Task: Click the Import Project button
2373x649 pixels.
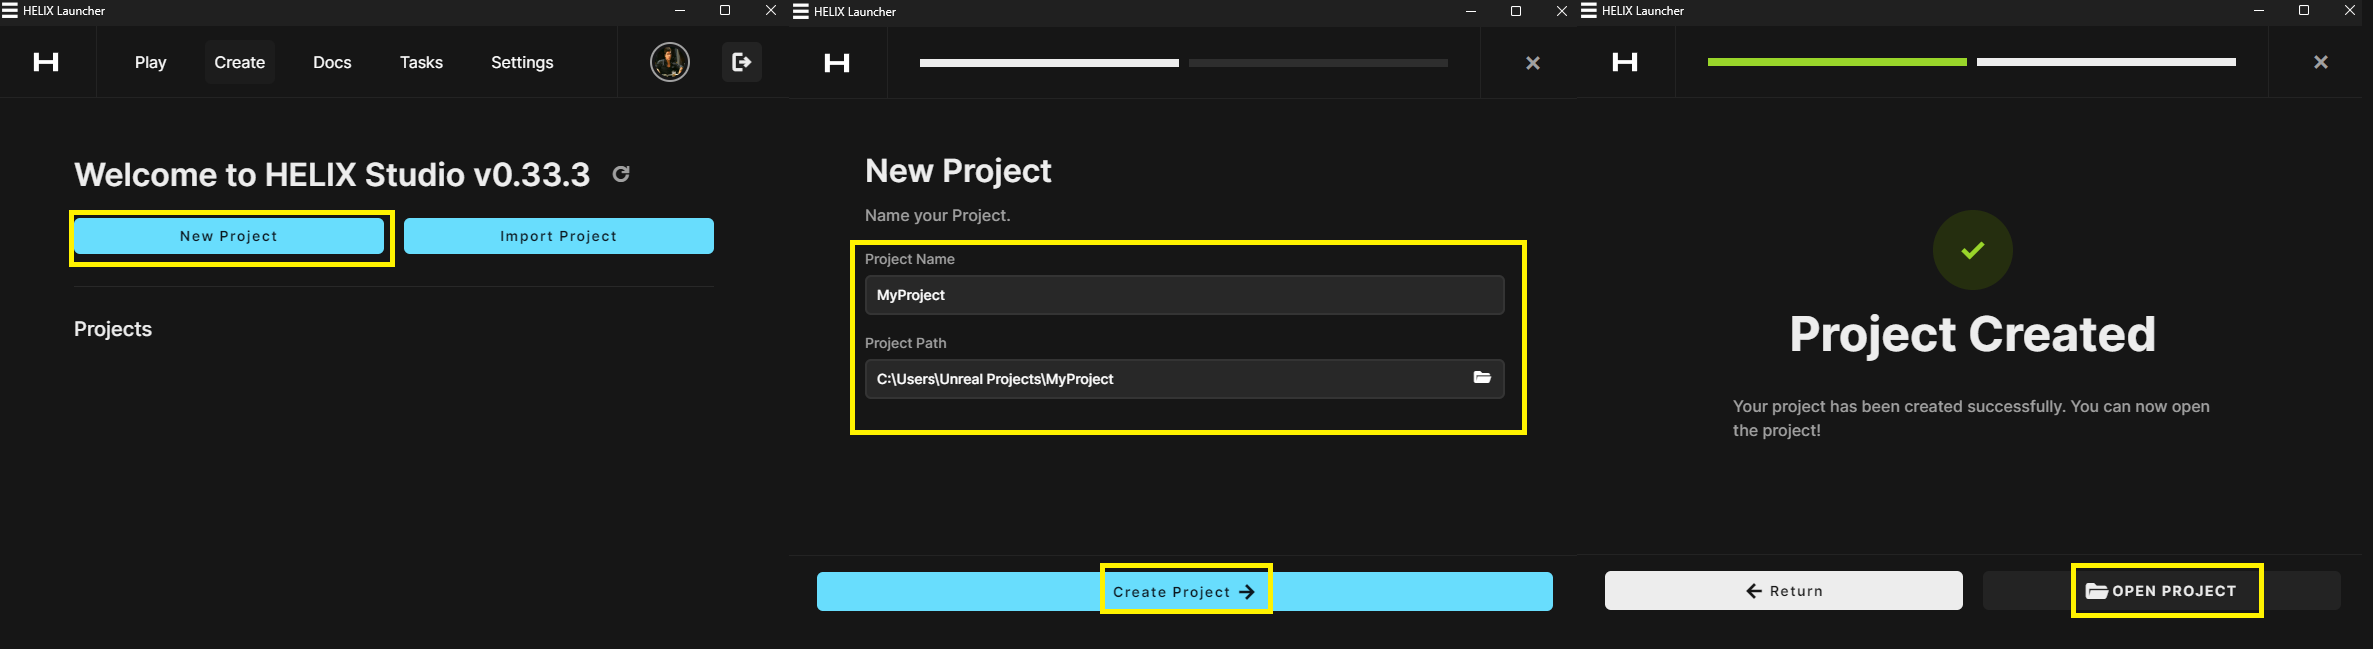Action: [558, 236]
